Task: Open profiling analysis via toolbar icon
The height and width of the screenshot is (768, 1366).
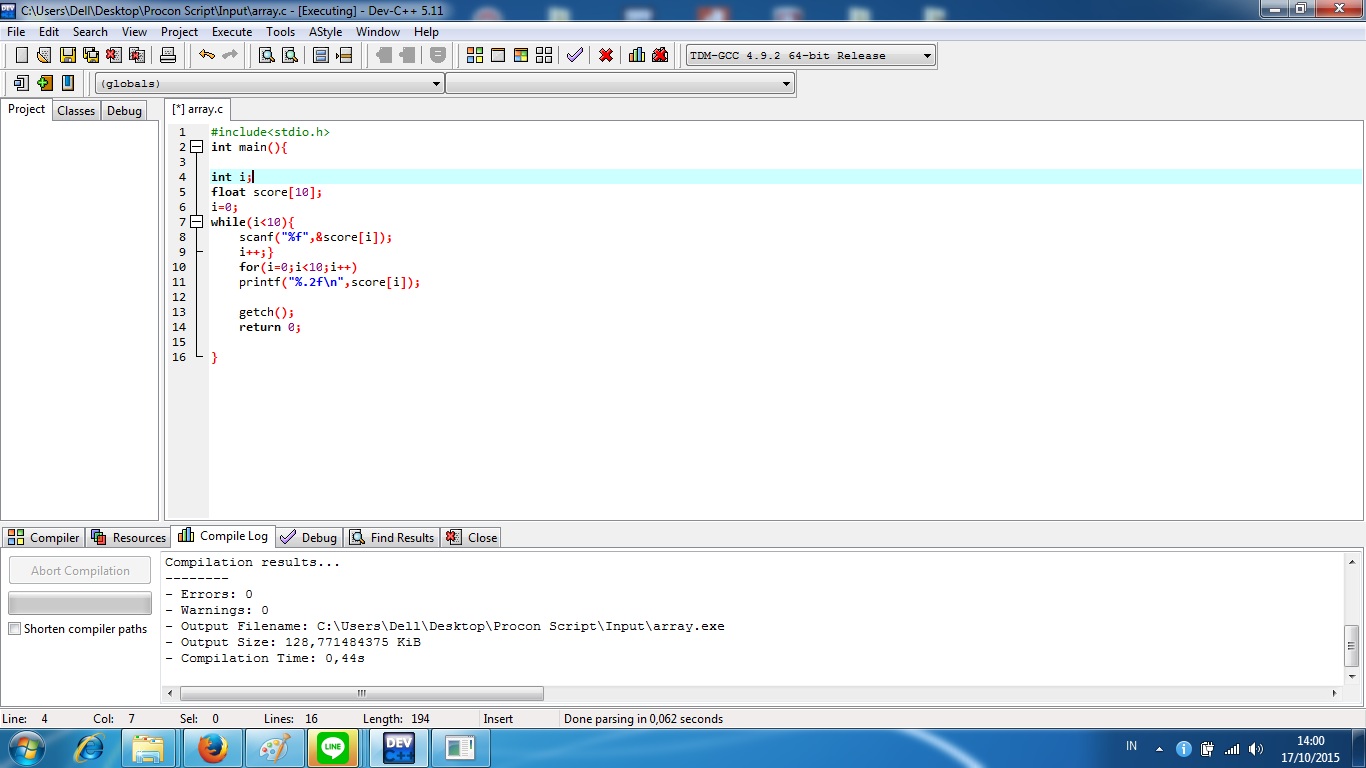Action: click(637, 55)
